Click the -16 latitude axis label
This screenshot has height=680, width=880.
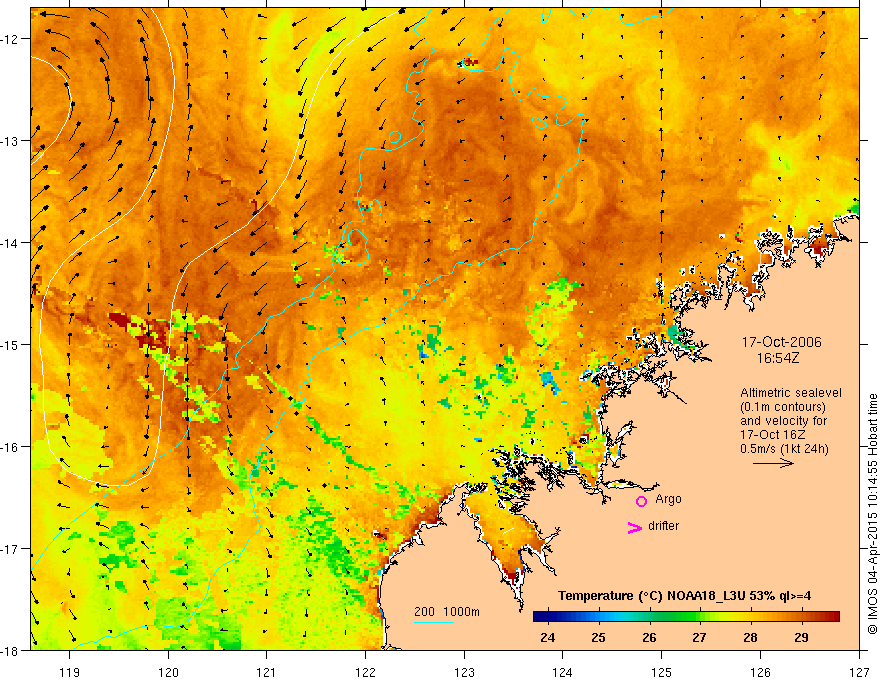point(10,447)
